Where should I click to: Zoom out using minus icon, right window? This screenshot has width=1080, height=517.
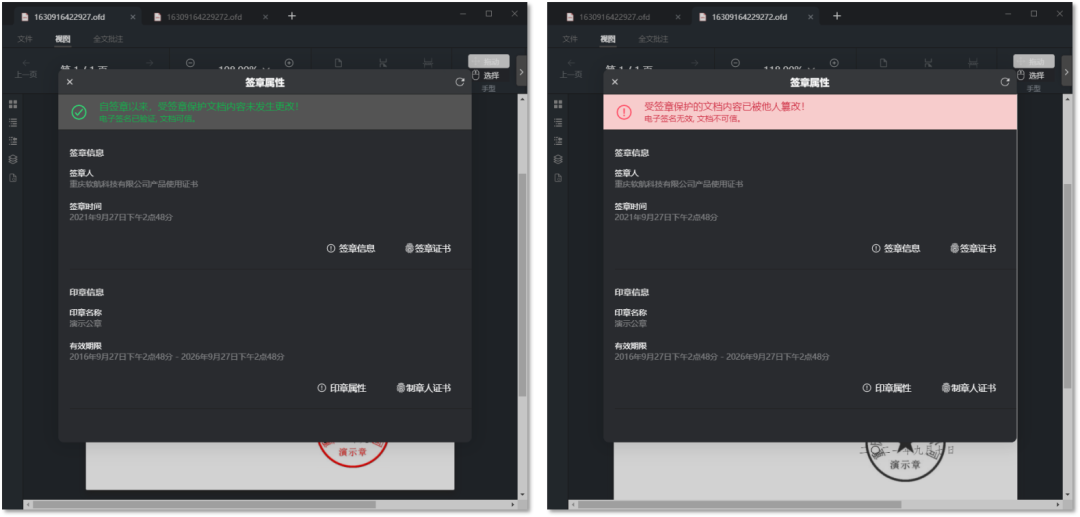tap(735, 63)
